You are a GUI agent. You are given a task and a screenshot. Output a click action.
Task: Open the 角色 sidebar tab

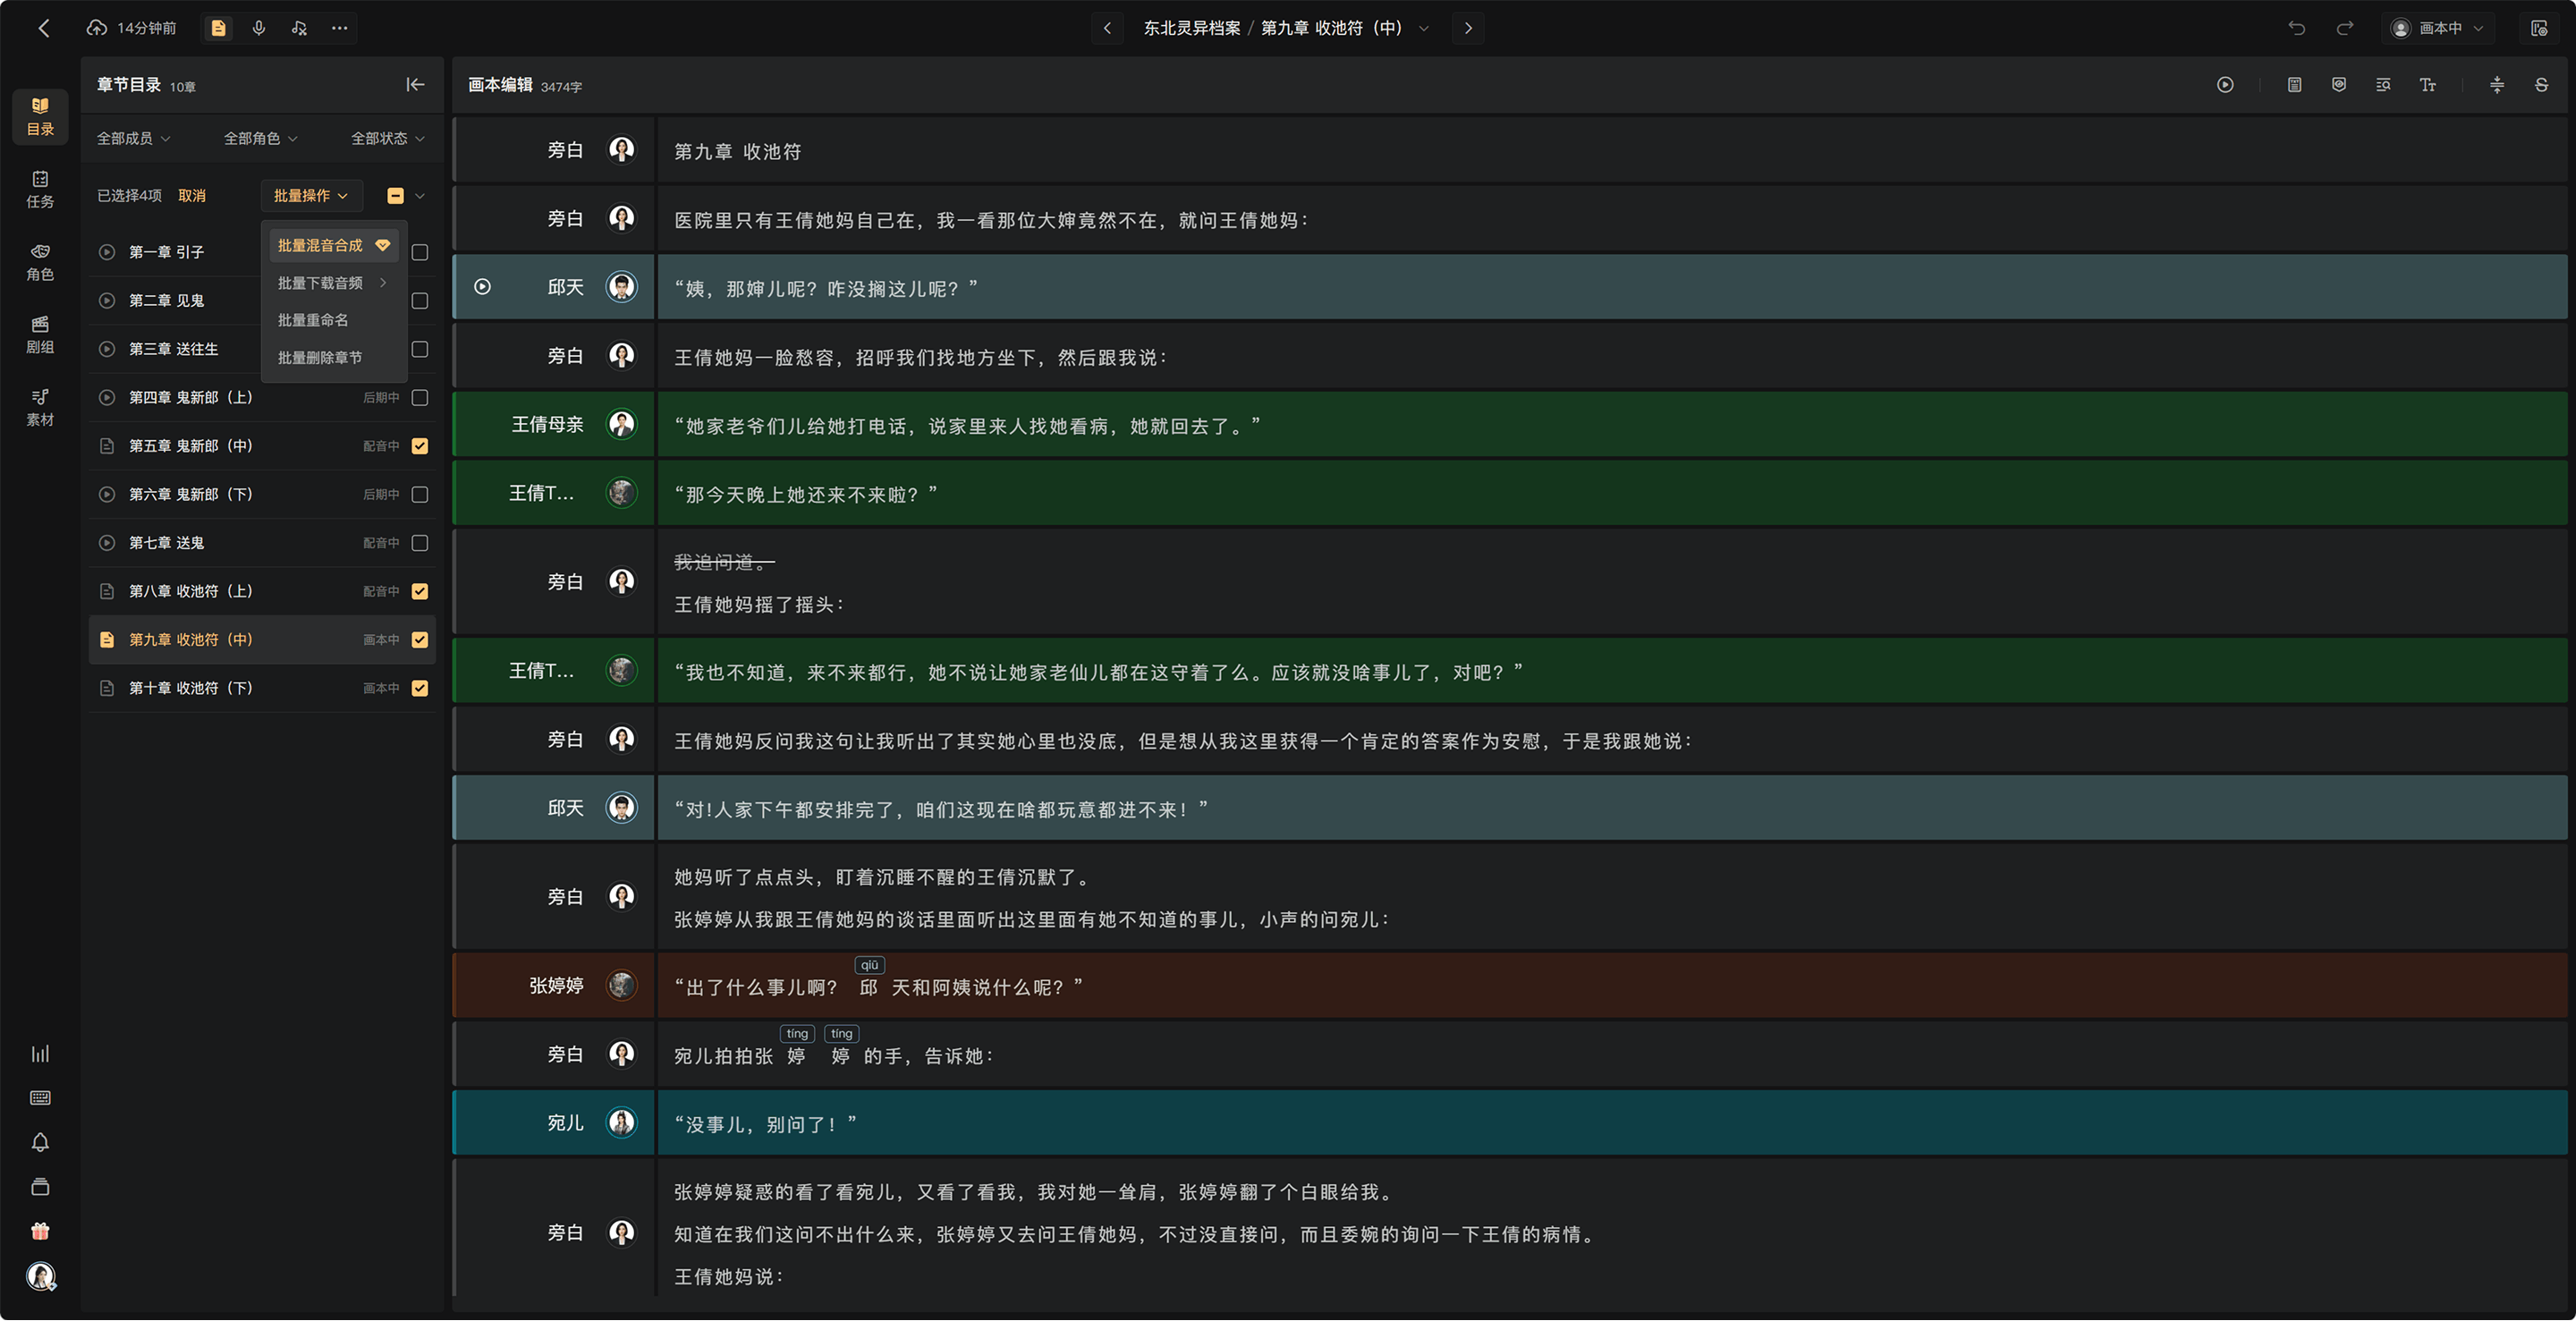click(40, 262)
